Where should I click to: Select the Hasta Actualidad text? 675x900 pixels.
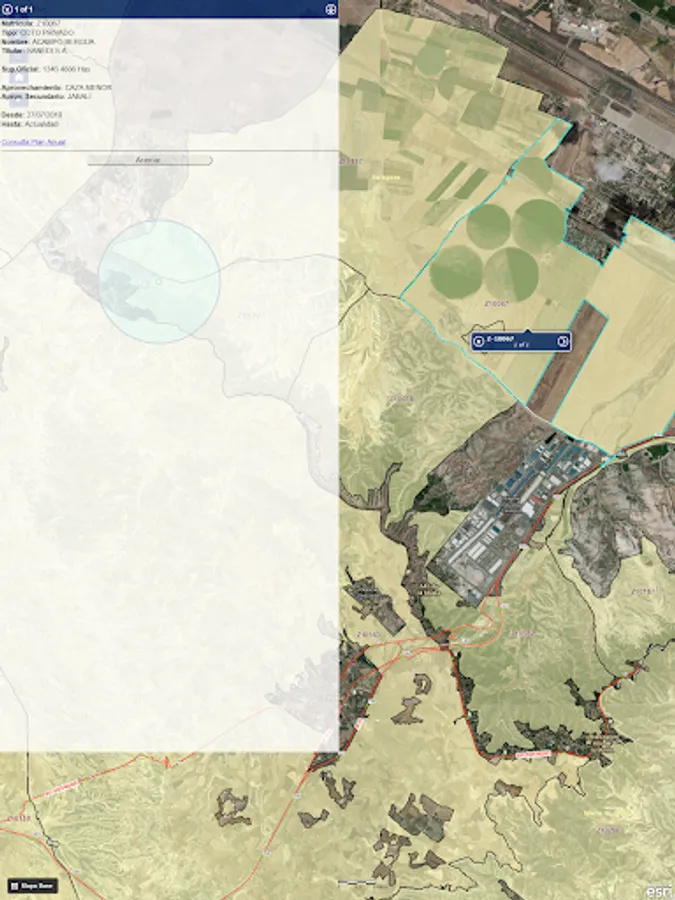point(30,124)
